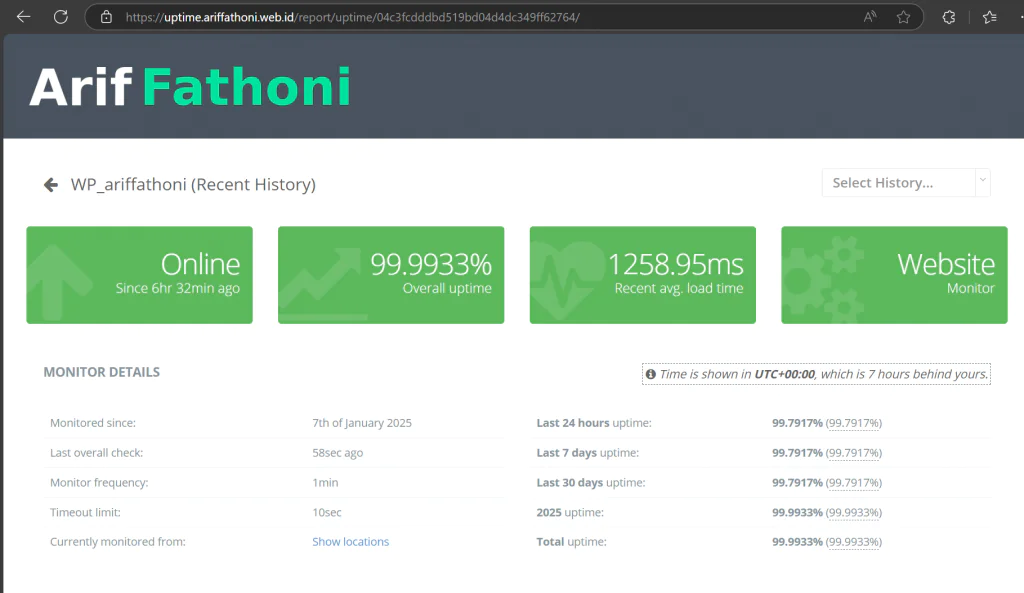1024x593 pixels.
Task: Click the 'Total uptime:' label
Action: pyautogui.click(x=571, y=542)
